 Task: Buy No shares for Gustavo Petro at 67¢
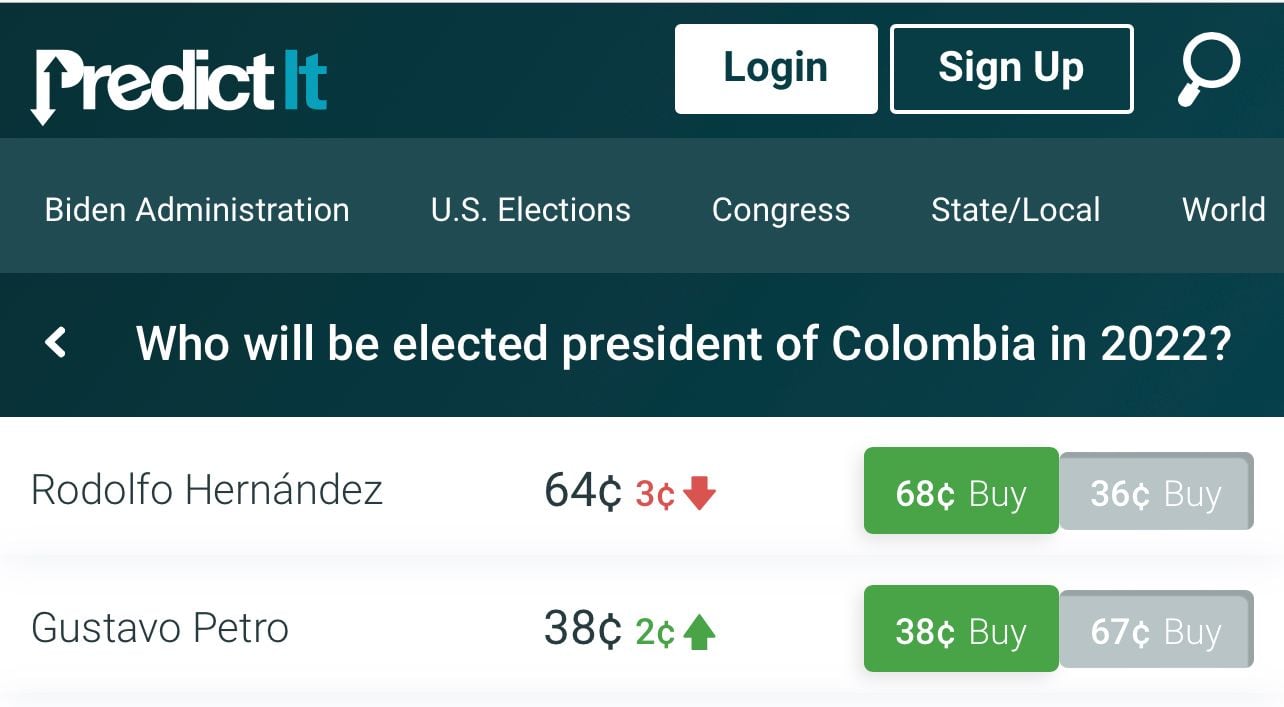coord(1156,629)
